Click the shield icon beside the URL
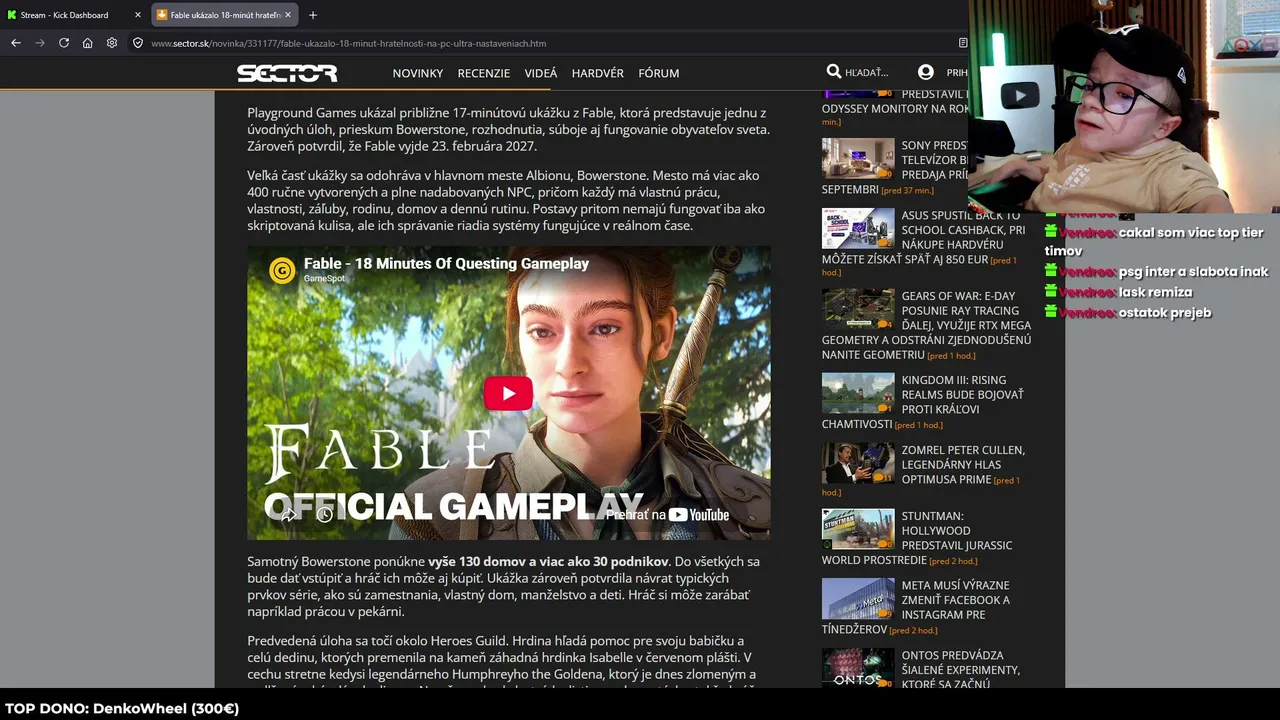The image size is (1280, 720). 138,43
